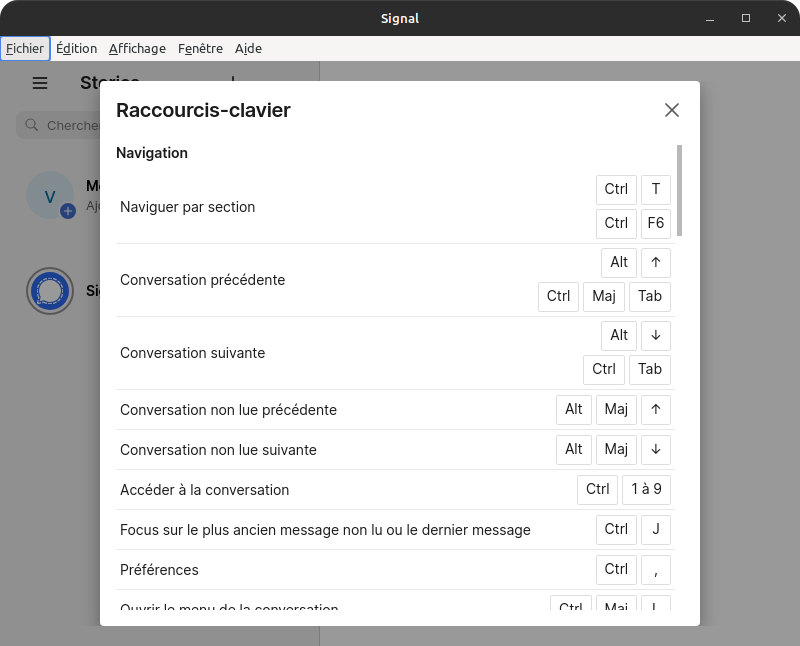This screenshot has height=646, width=800.
Task: Click up arrow key in Conversation non lue précédente
Action: coord(655,410)
